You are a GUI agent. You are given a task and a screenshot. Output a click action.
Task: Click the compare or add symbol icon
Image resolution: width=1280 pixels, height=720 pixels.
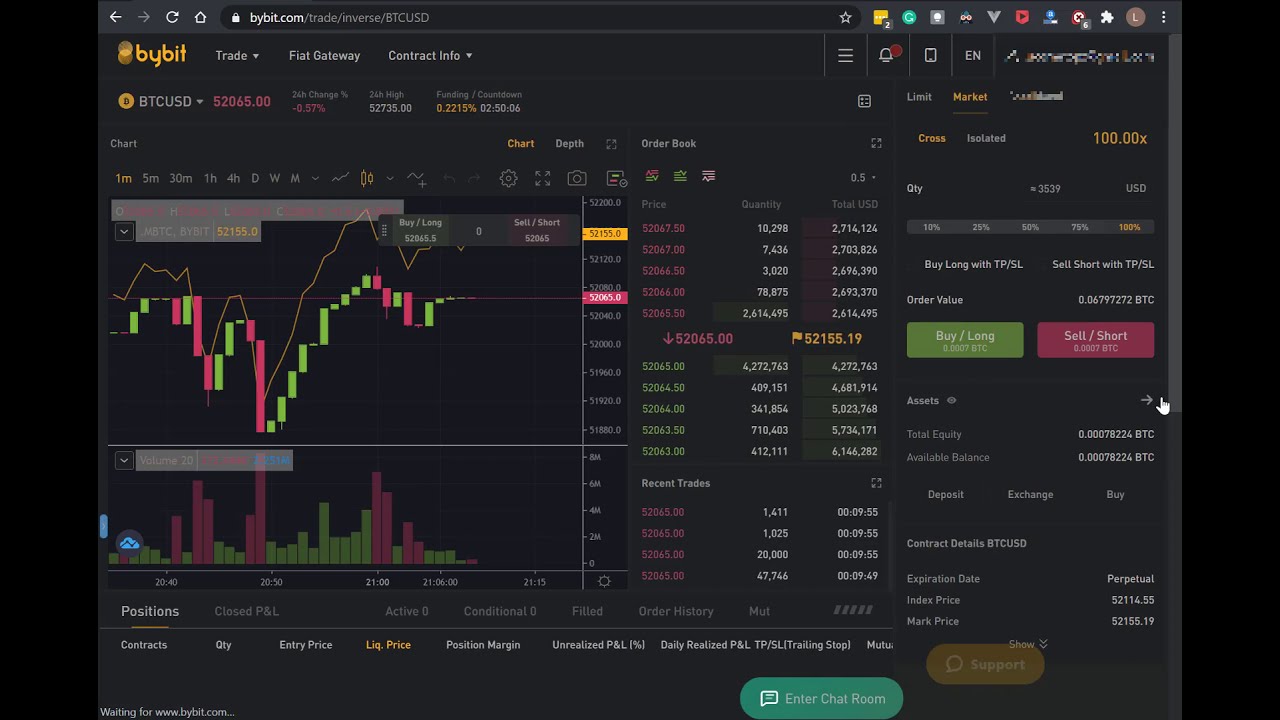417,178
